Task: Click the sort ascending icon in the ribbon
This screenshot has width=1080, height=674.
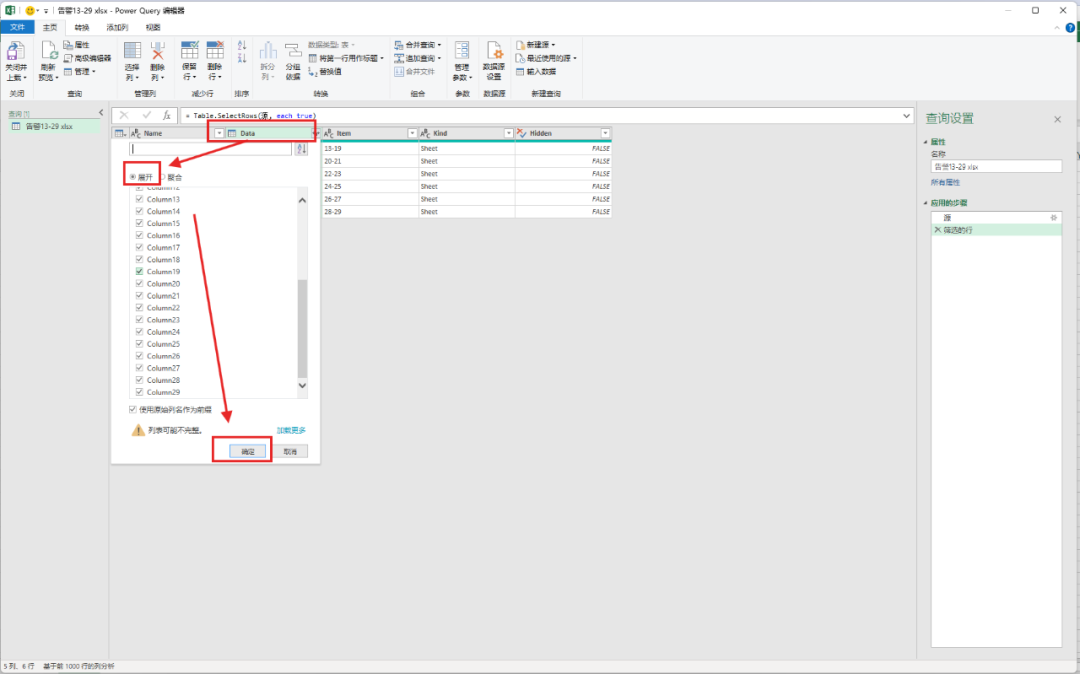Action: coord(242,45)
